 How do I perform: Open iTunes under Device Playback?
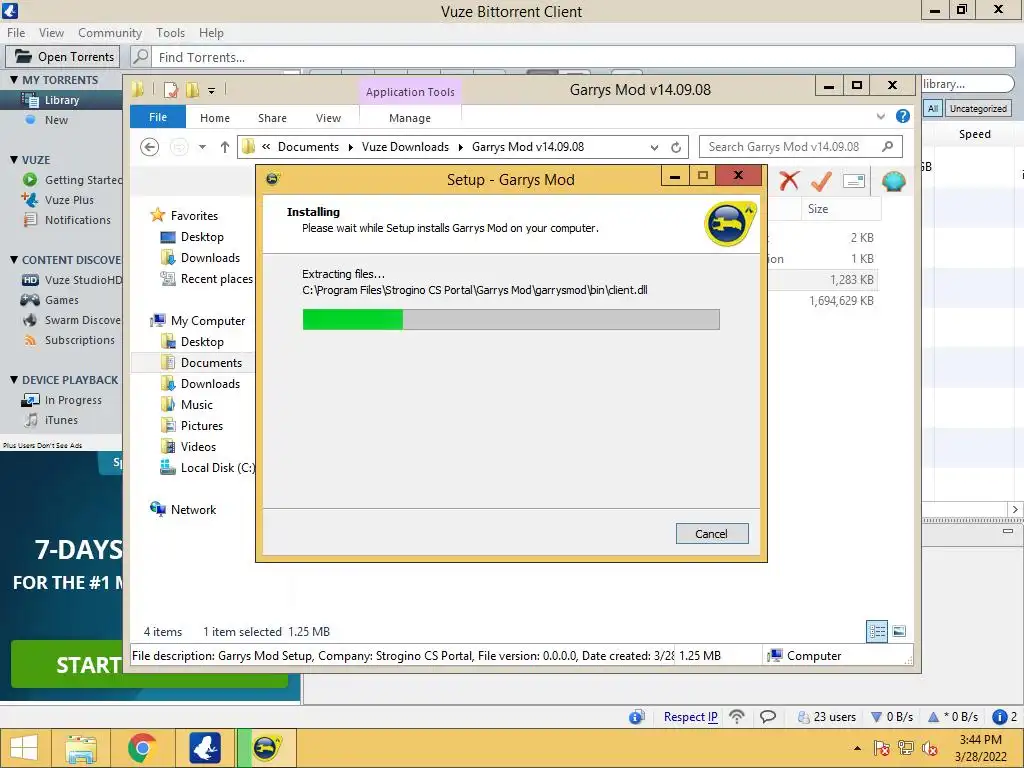[x=61, y=420]
